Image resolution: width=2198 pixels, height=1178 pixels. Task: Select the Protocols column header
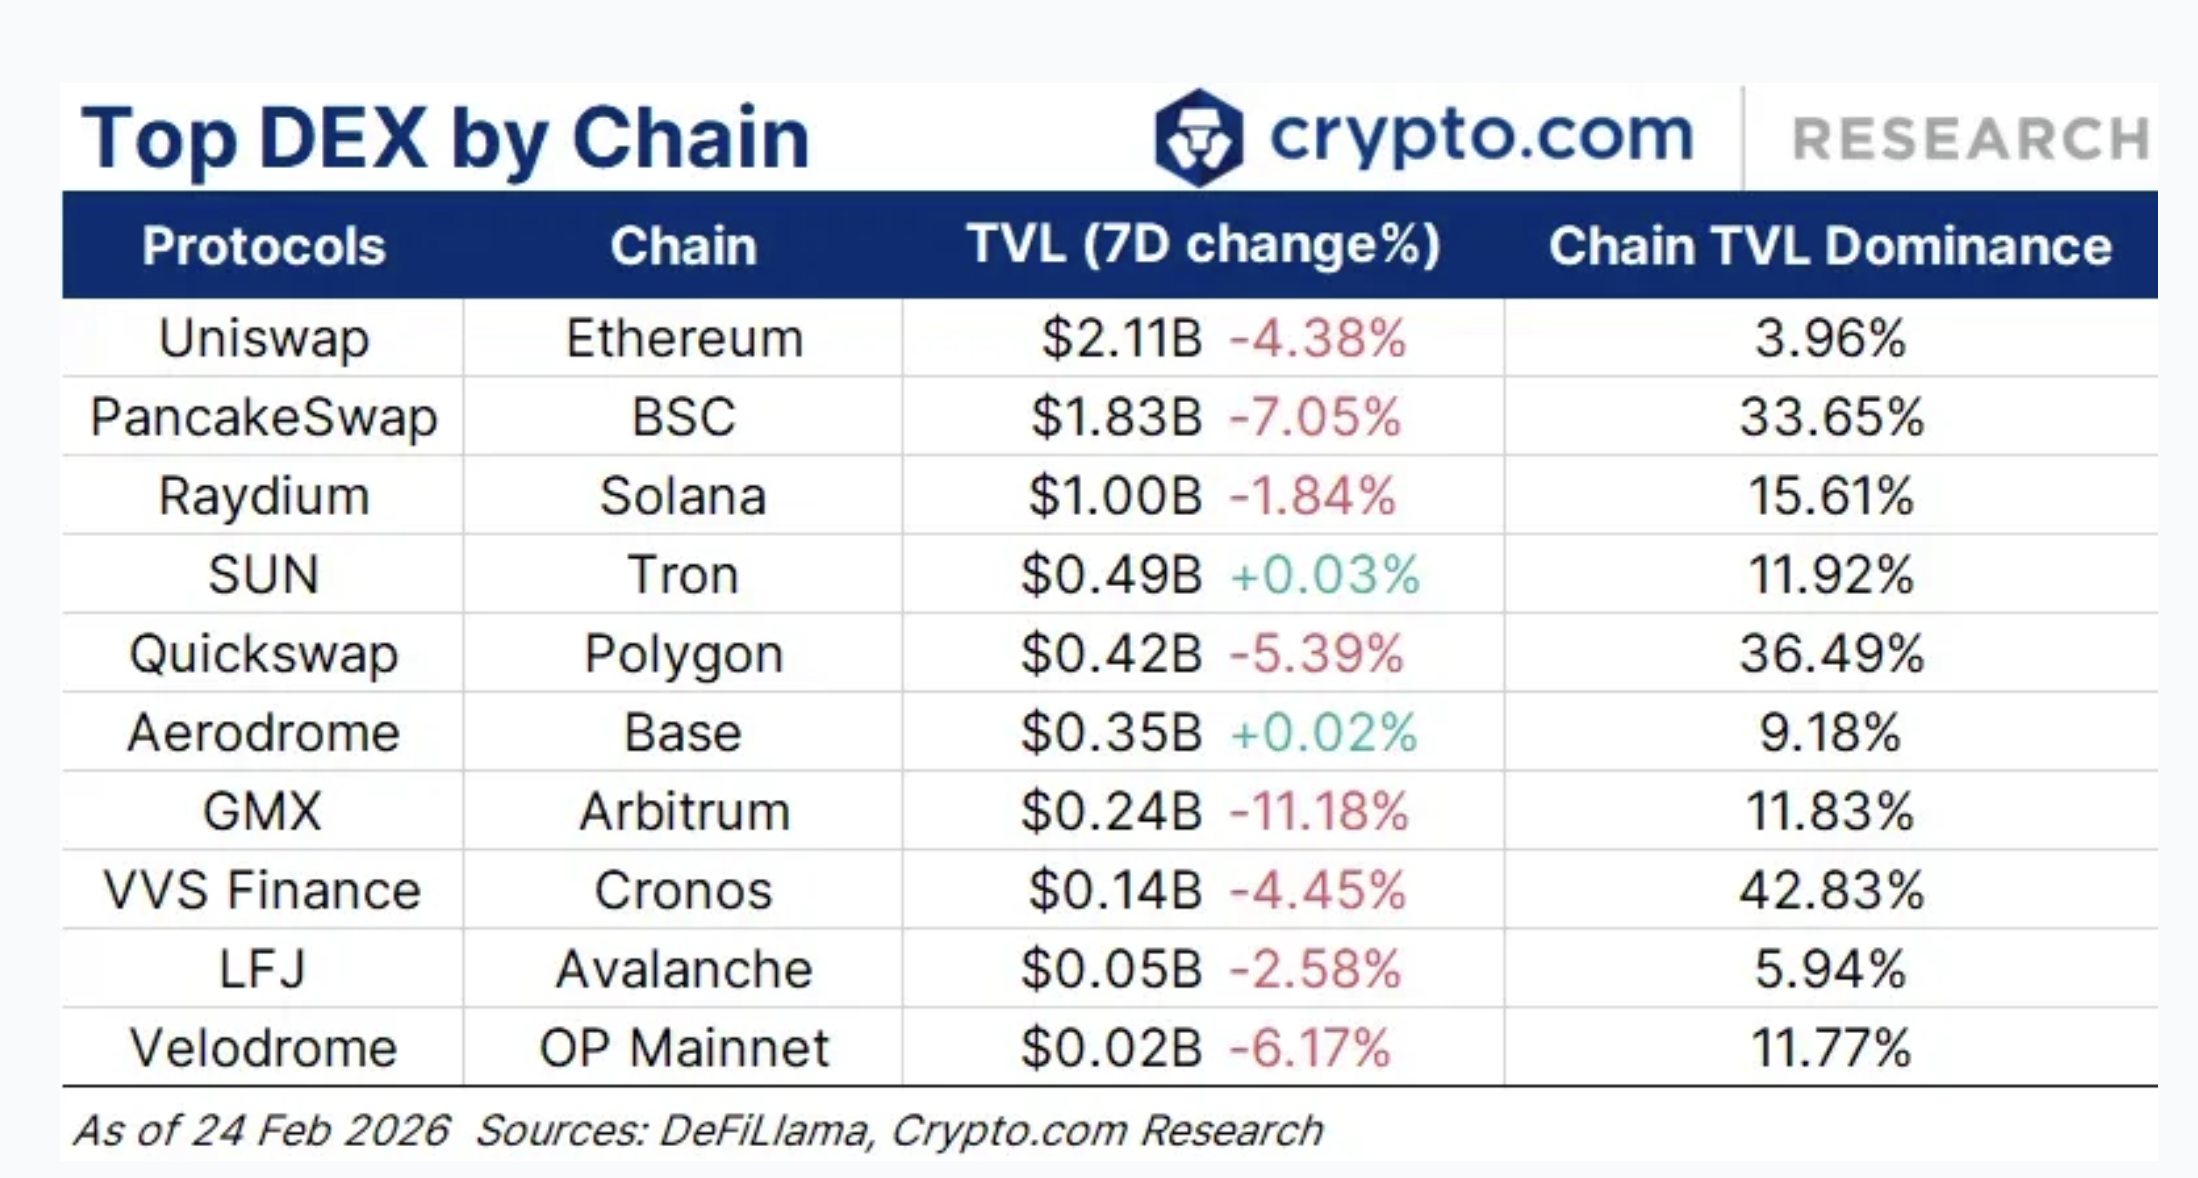coord(263,246)
